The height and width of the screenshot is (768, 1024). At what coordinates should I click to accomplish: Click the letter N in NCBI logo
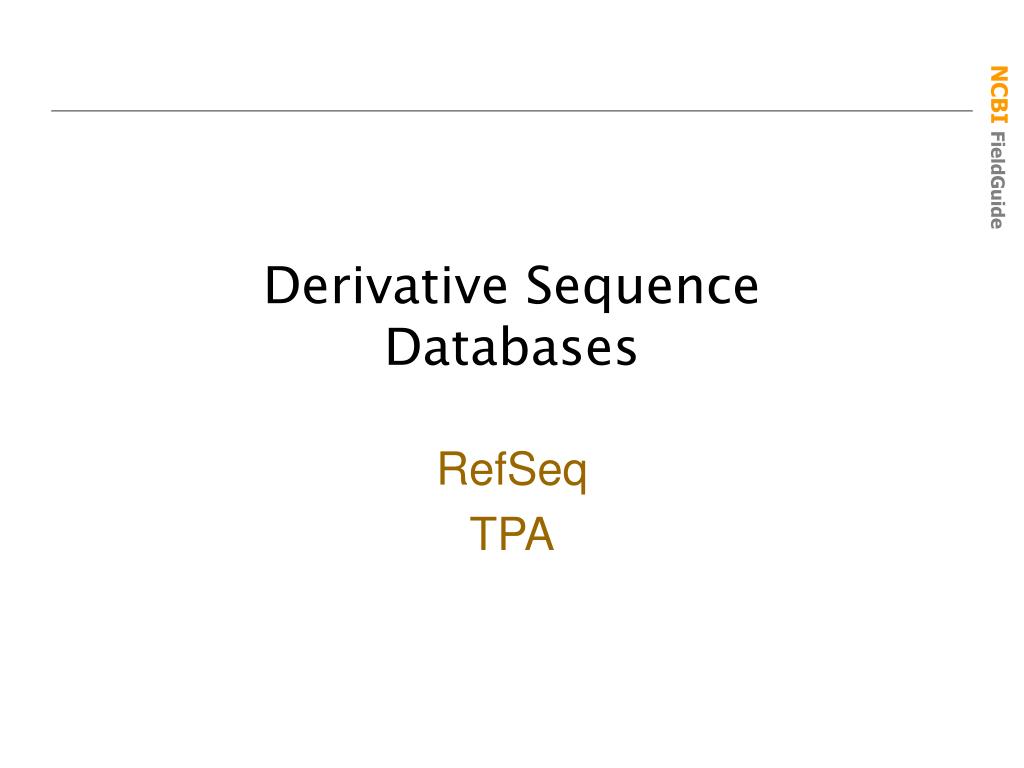[x=999, y=72]
